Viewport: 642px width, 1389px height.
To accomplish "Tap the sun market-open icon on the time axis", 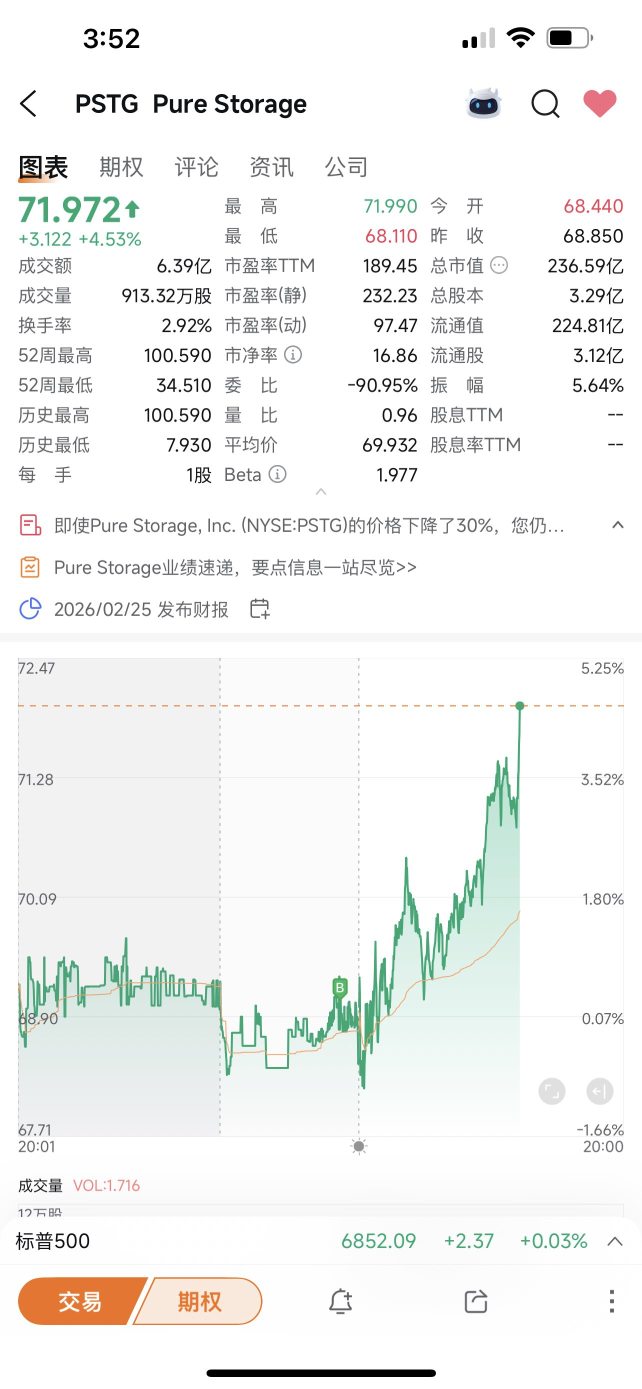I will (x=359, y=1146).
